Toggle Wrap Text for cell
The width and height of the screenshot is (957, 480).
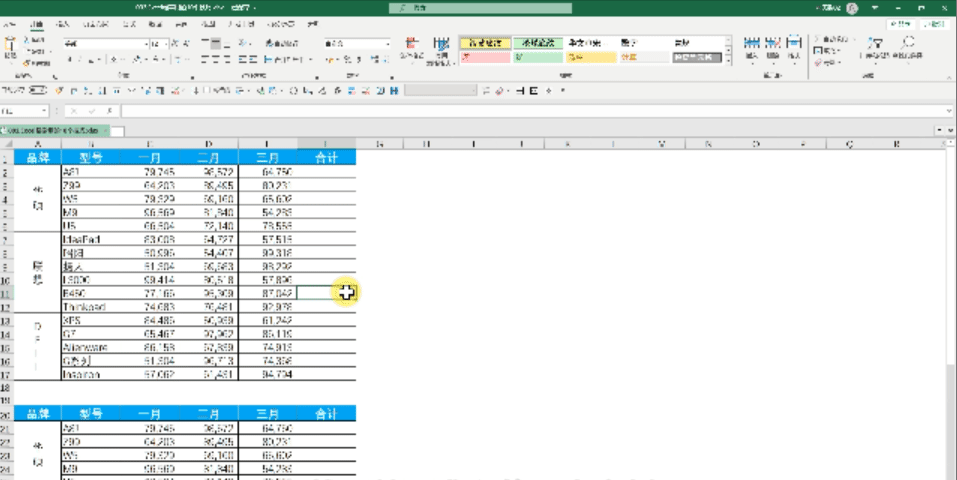(x=282, y=43)
